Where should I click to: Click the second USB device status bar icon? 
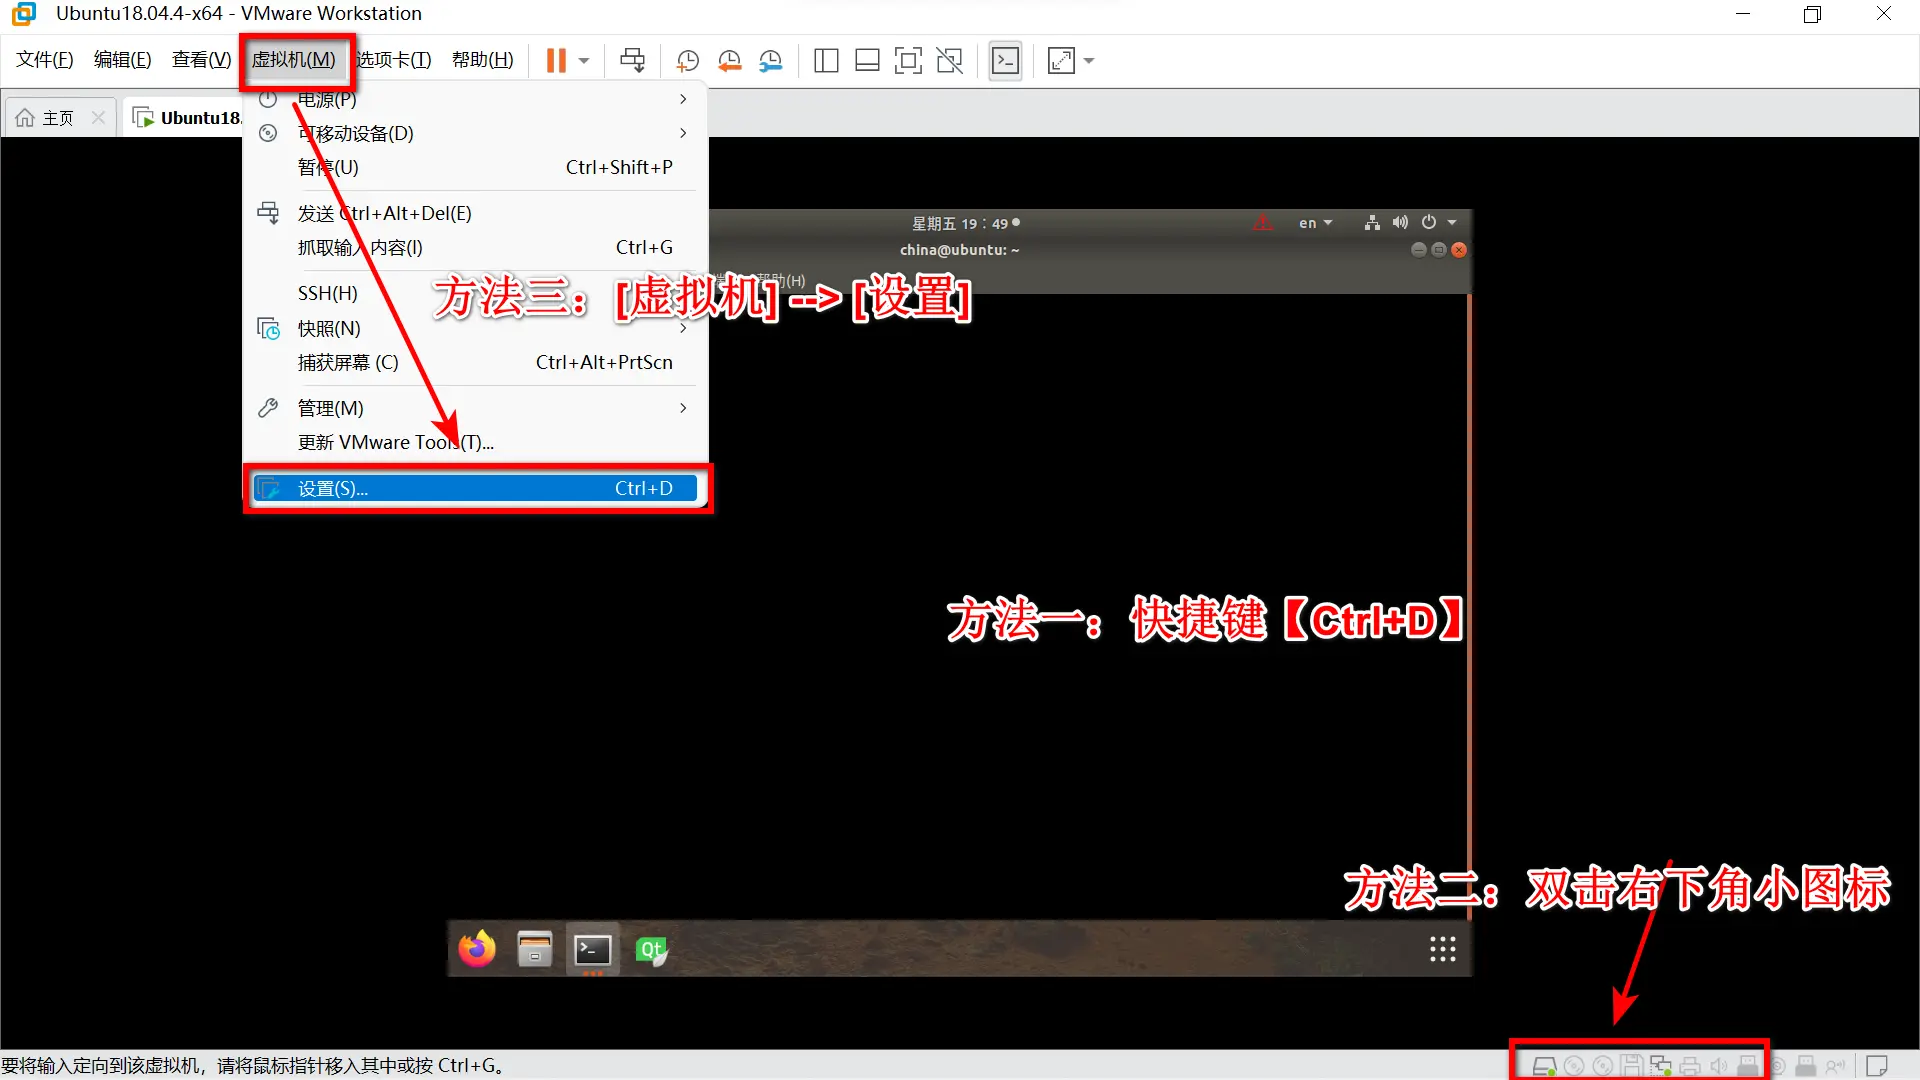1806,1066
